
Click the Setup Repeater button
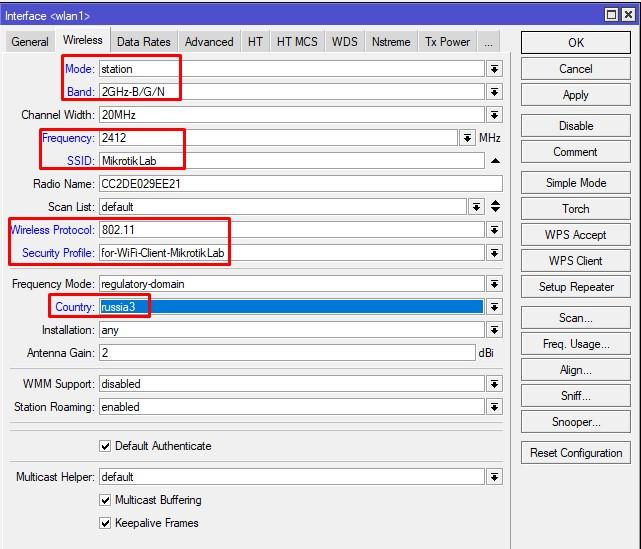click(575, 287)
